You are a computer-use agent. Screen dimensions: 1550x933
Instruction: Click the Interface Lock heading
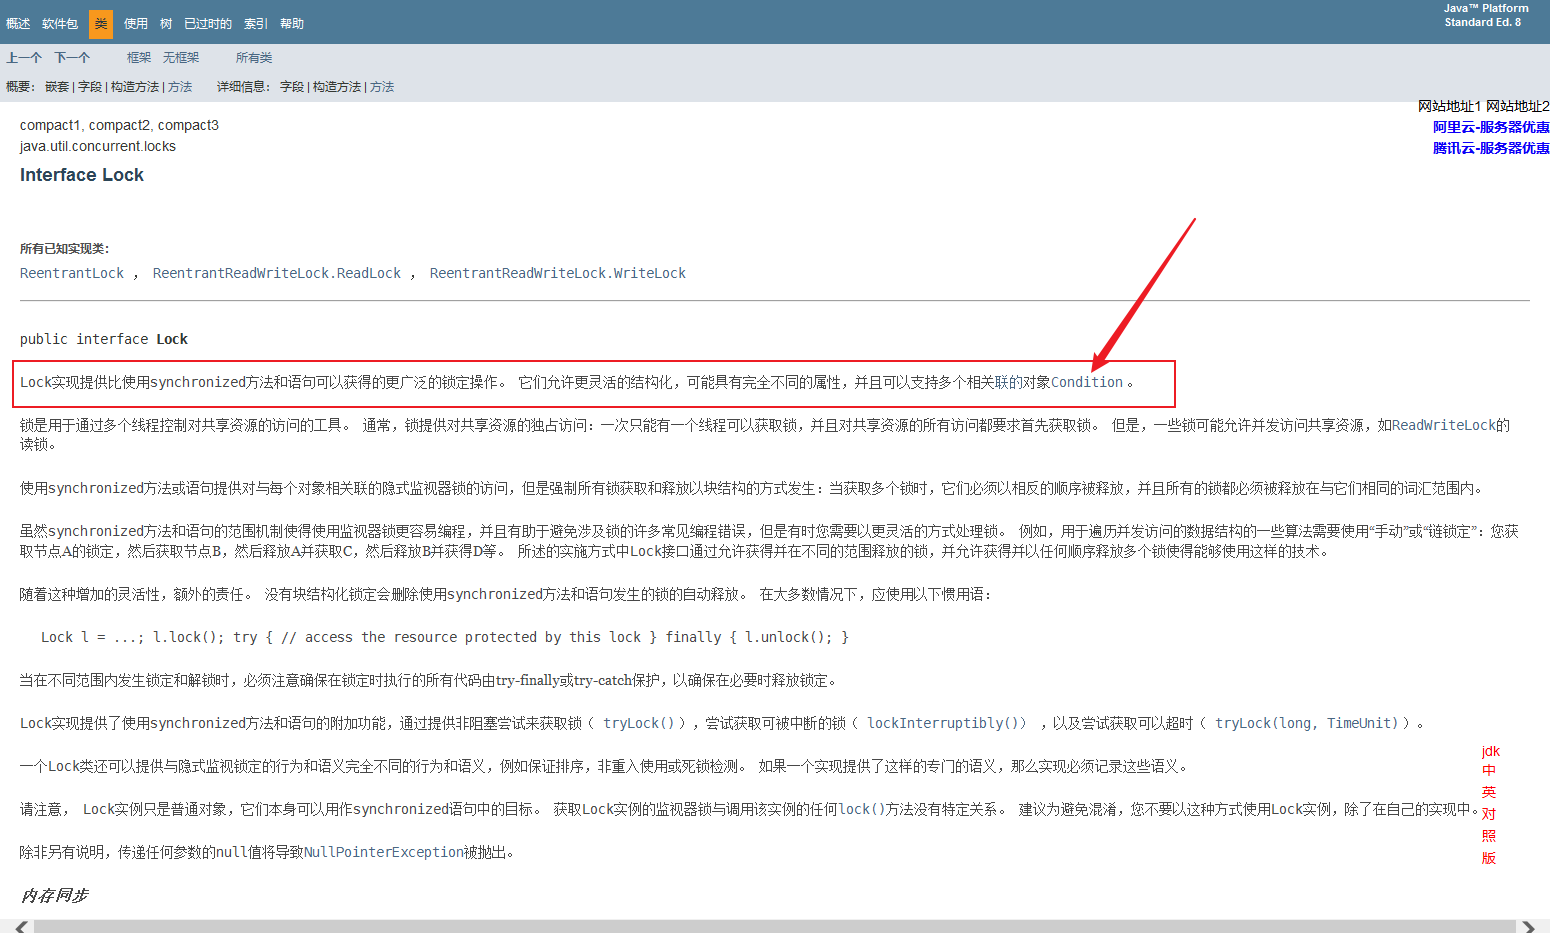tap(82, 175)
